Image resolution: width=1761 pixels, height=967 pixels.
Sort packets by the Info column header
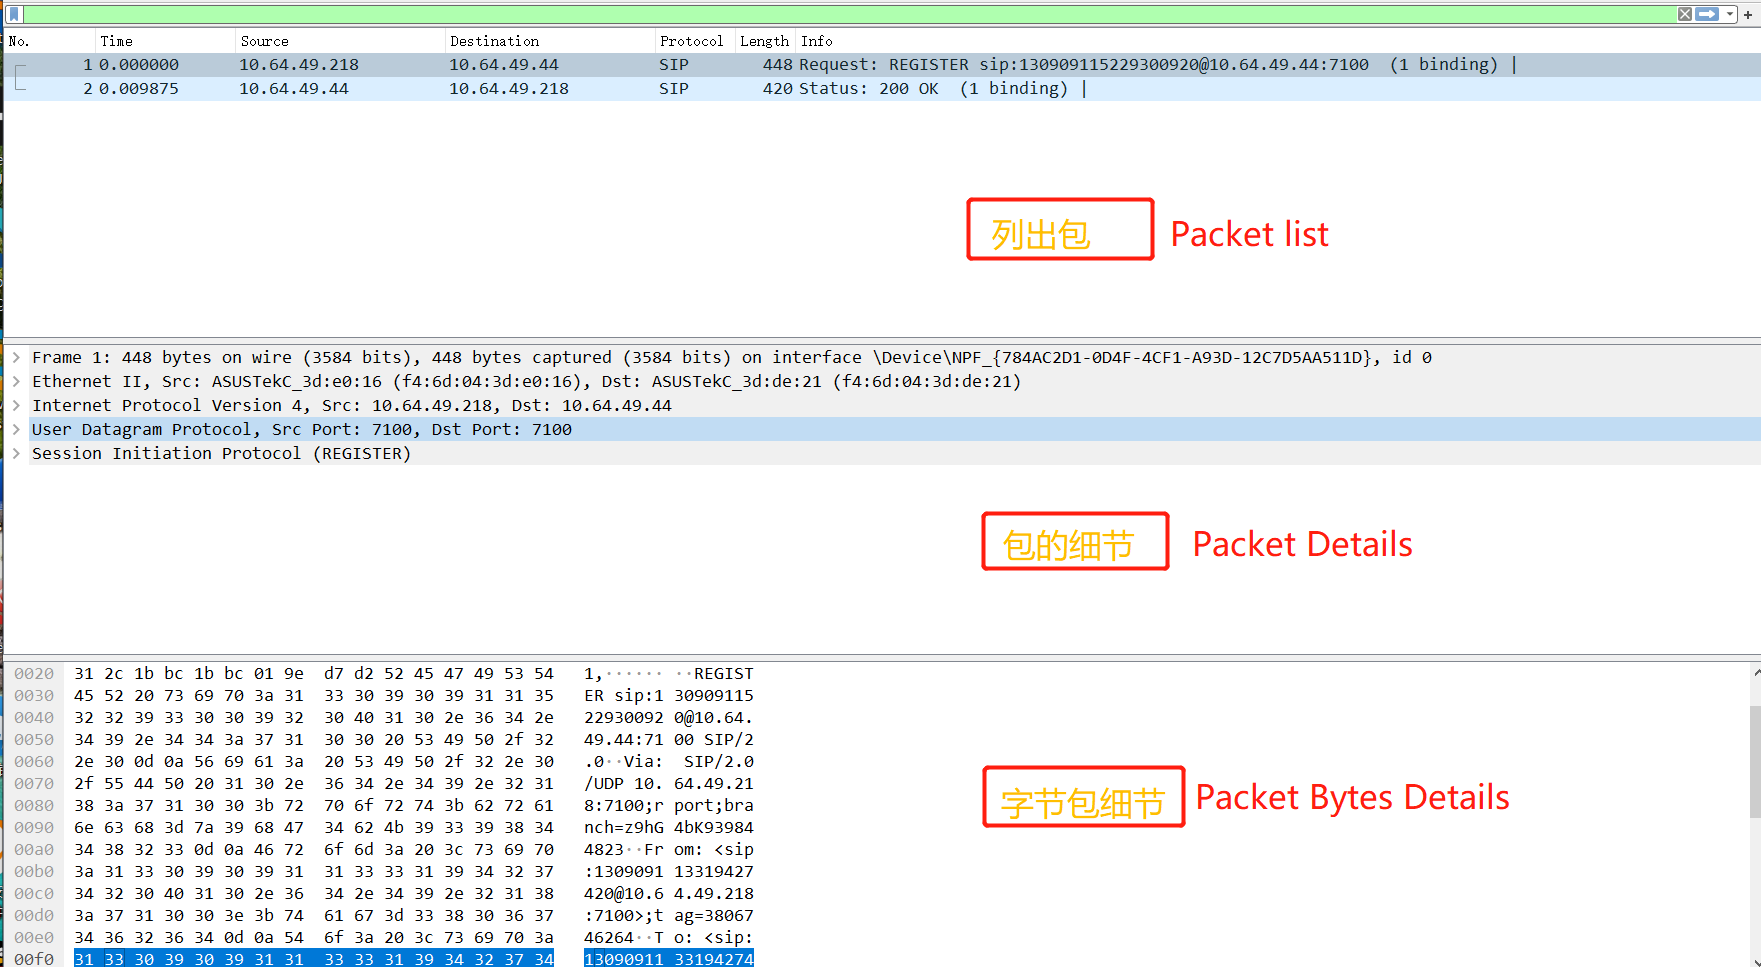tap(1278, 41)
